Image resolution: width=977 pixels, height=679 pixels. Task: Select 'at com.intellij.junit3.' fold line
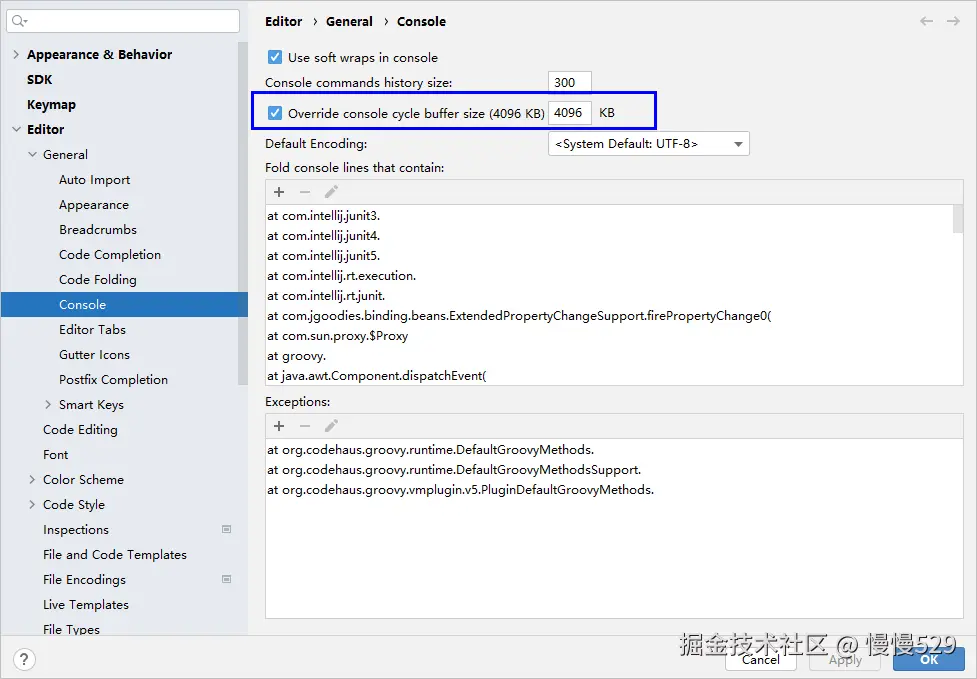click(323, 216)
